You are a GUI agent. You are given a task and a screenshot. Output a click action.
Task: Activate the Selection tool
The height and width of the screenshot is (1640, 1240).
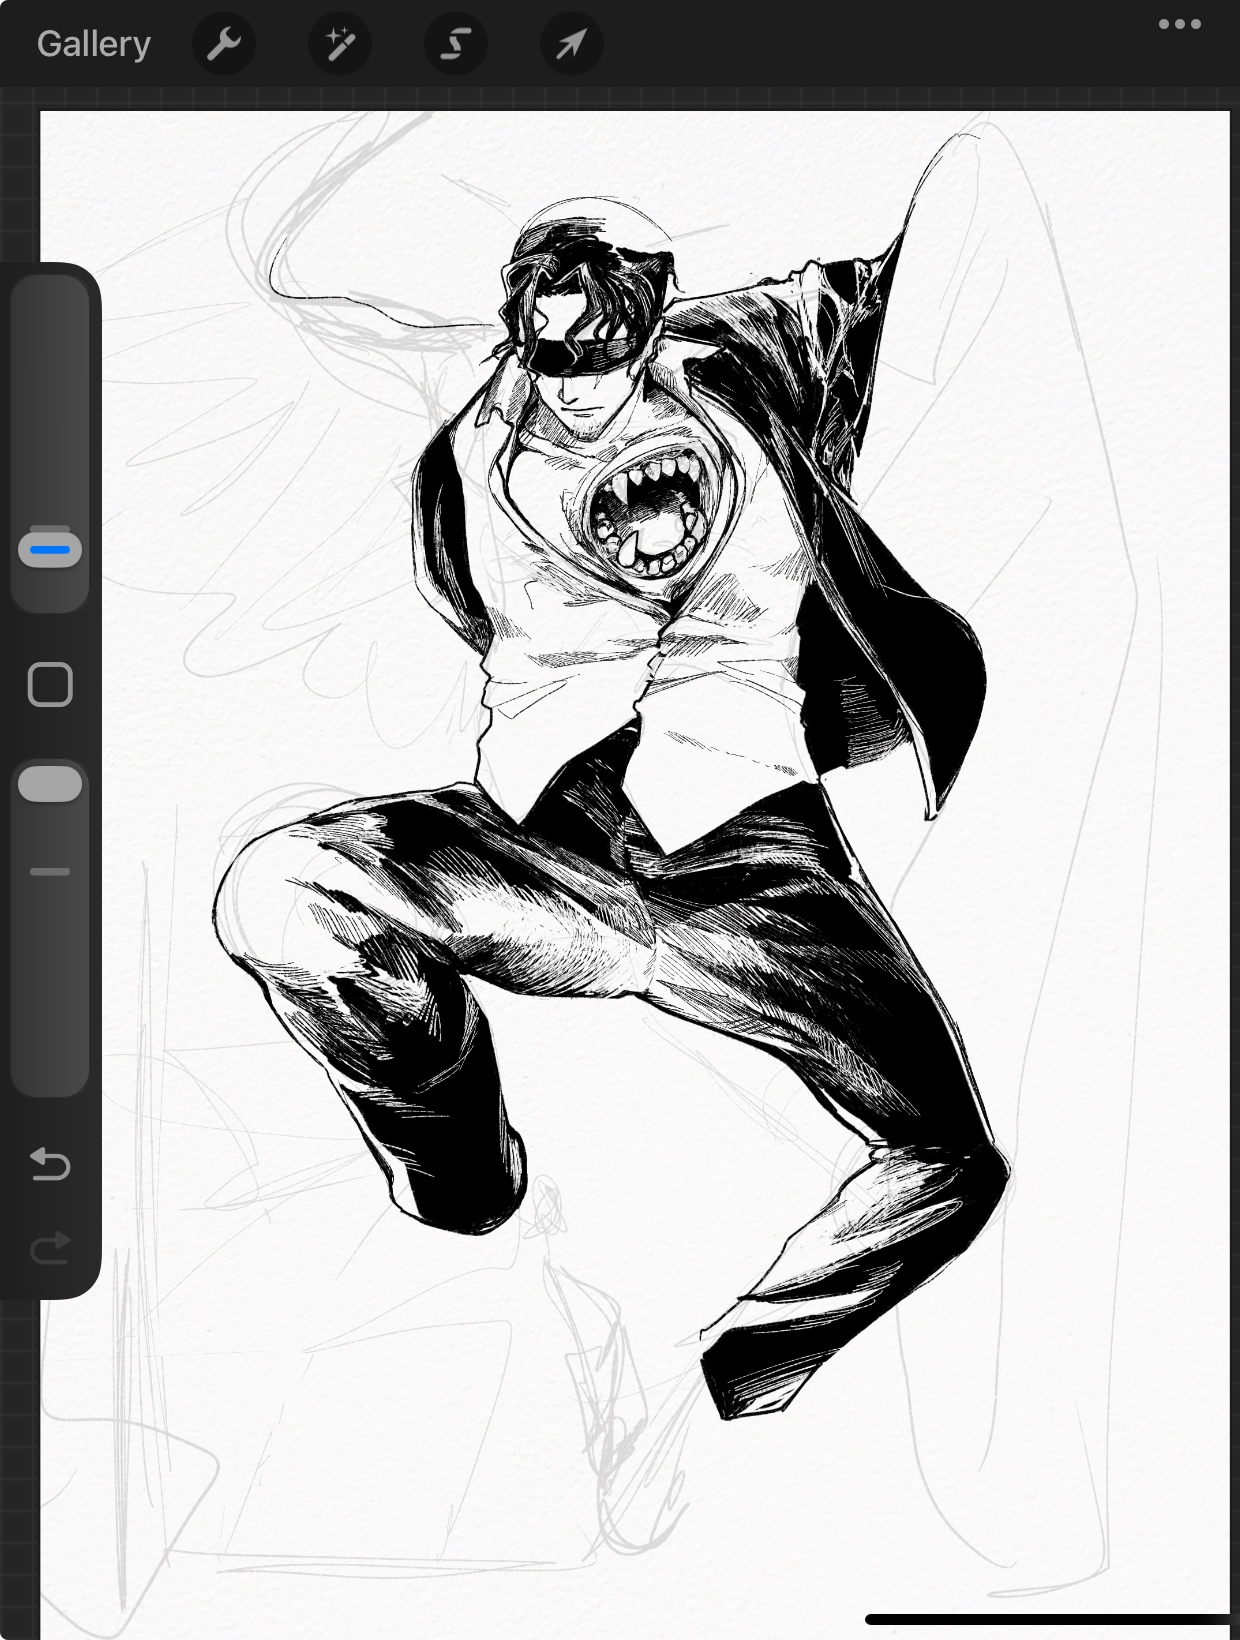pyautogui.click(x=456, y=44)
